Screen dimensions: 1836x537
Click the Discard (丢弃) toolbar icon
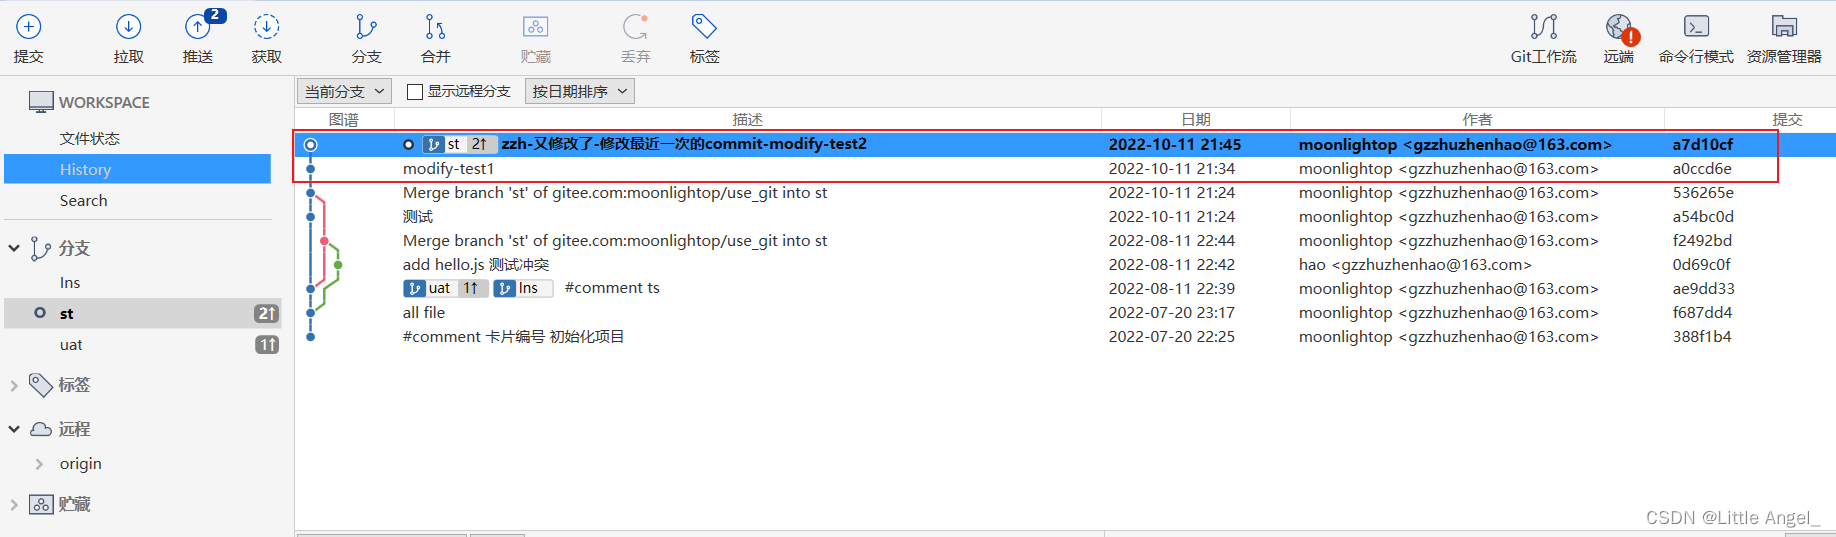click(635, 27)
